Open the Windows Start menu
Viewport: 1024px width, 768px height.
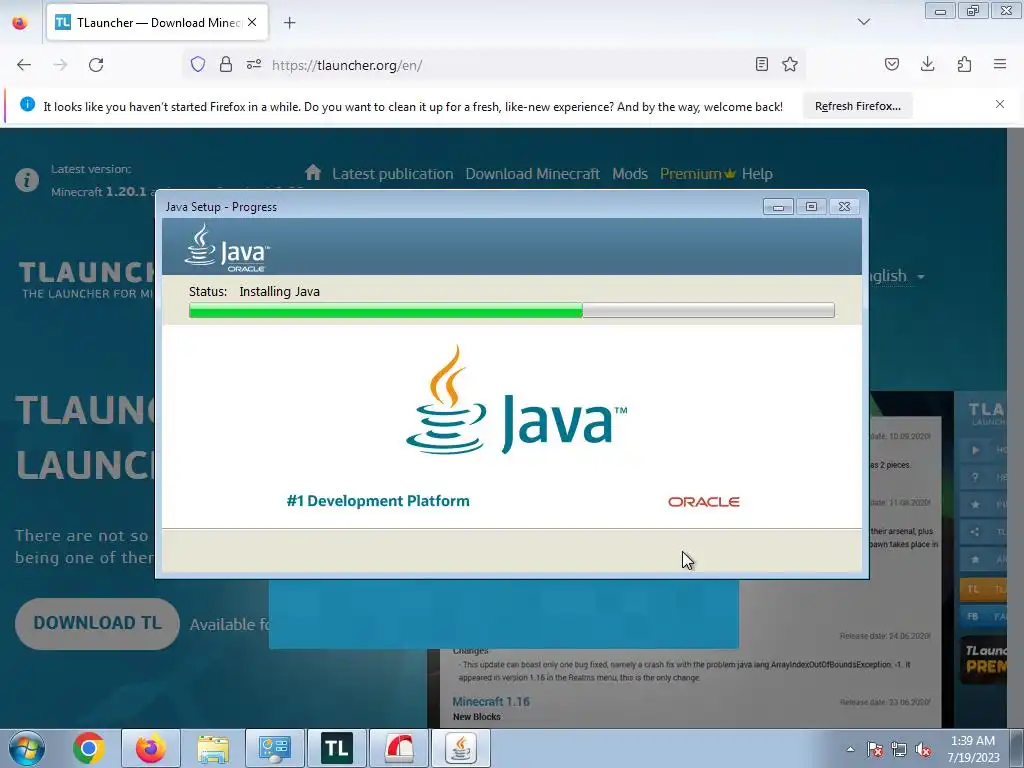pos(26,748)
